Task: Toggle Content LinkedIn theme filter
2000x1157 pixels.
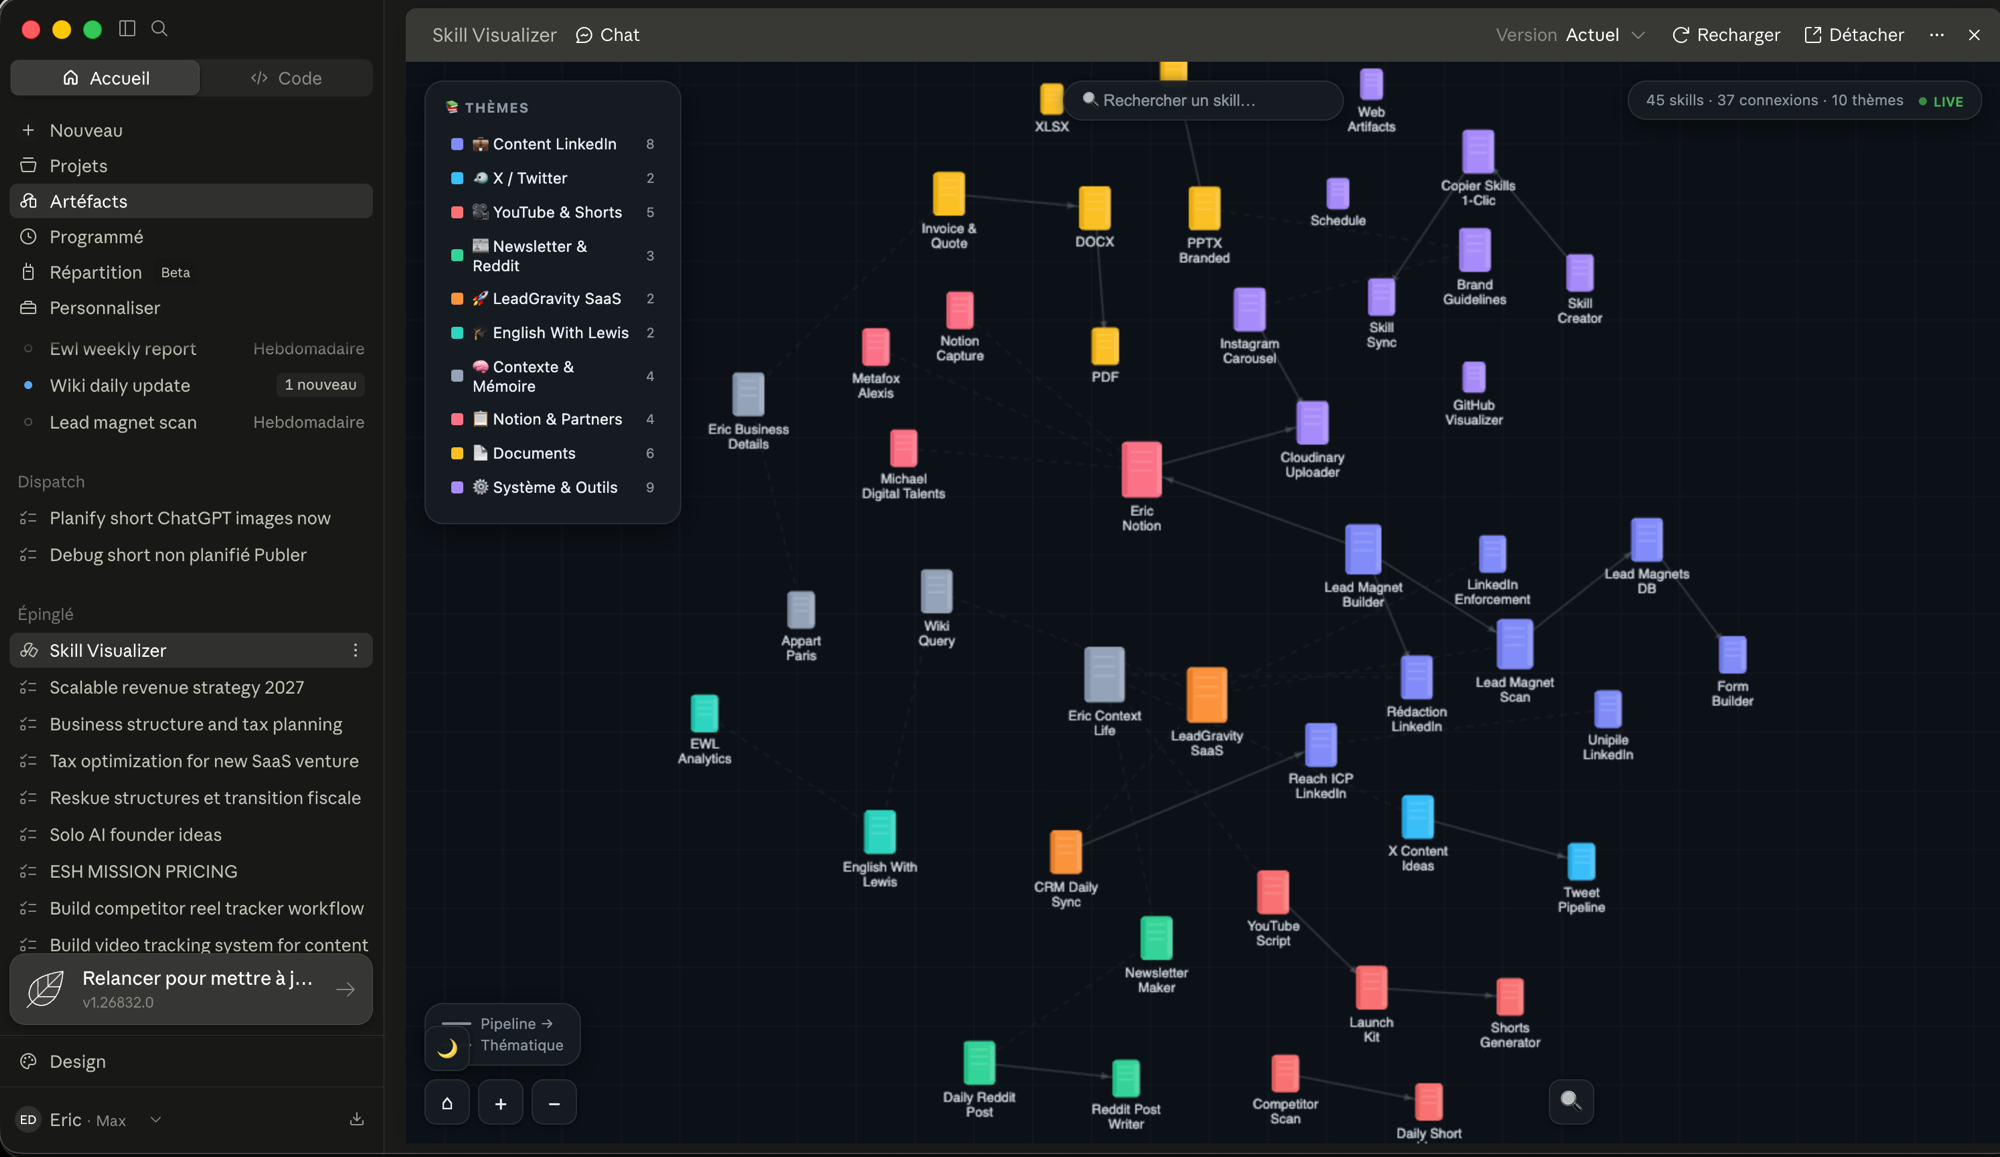Action: tap(552, 144)
